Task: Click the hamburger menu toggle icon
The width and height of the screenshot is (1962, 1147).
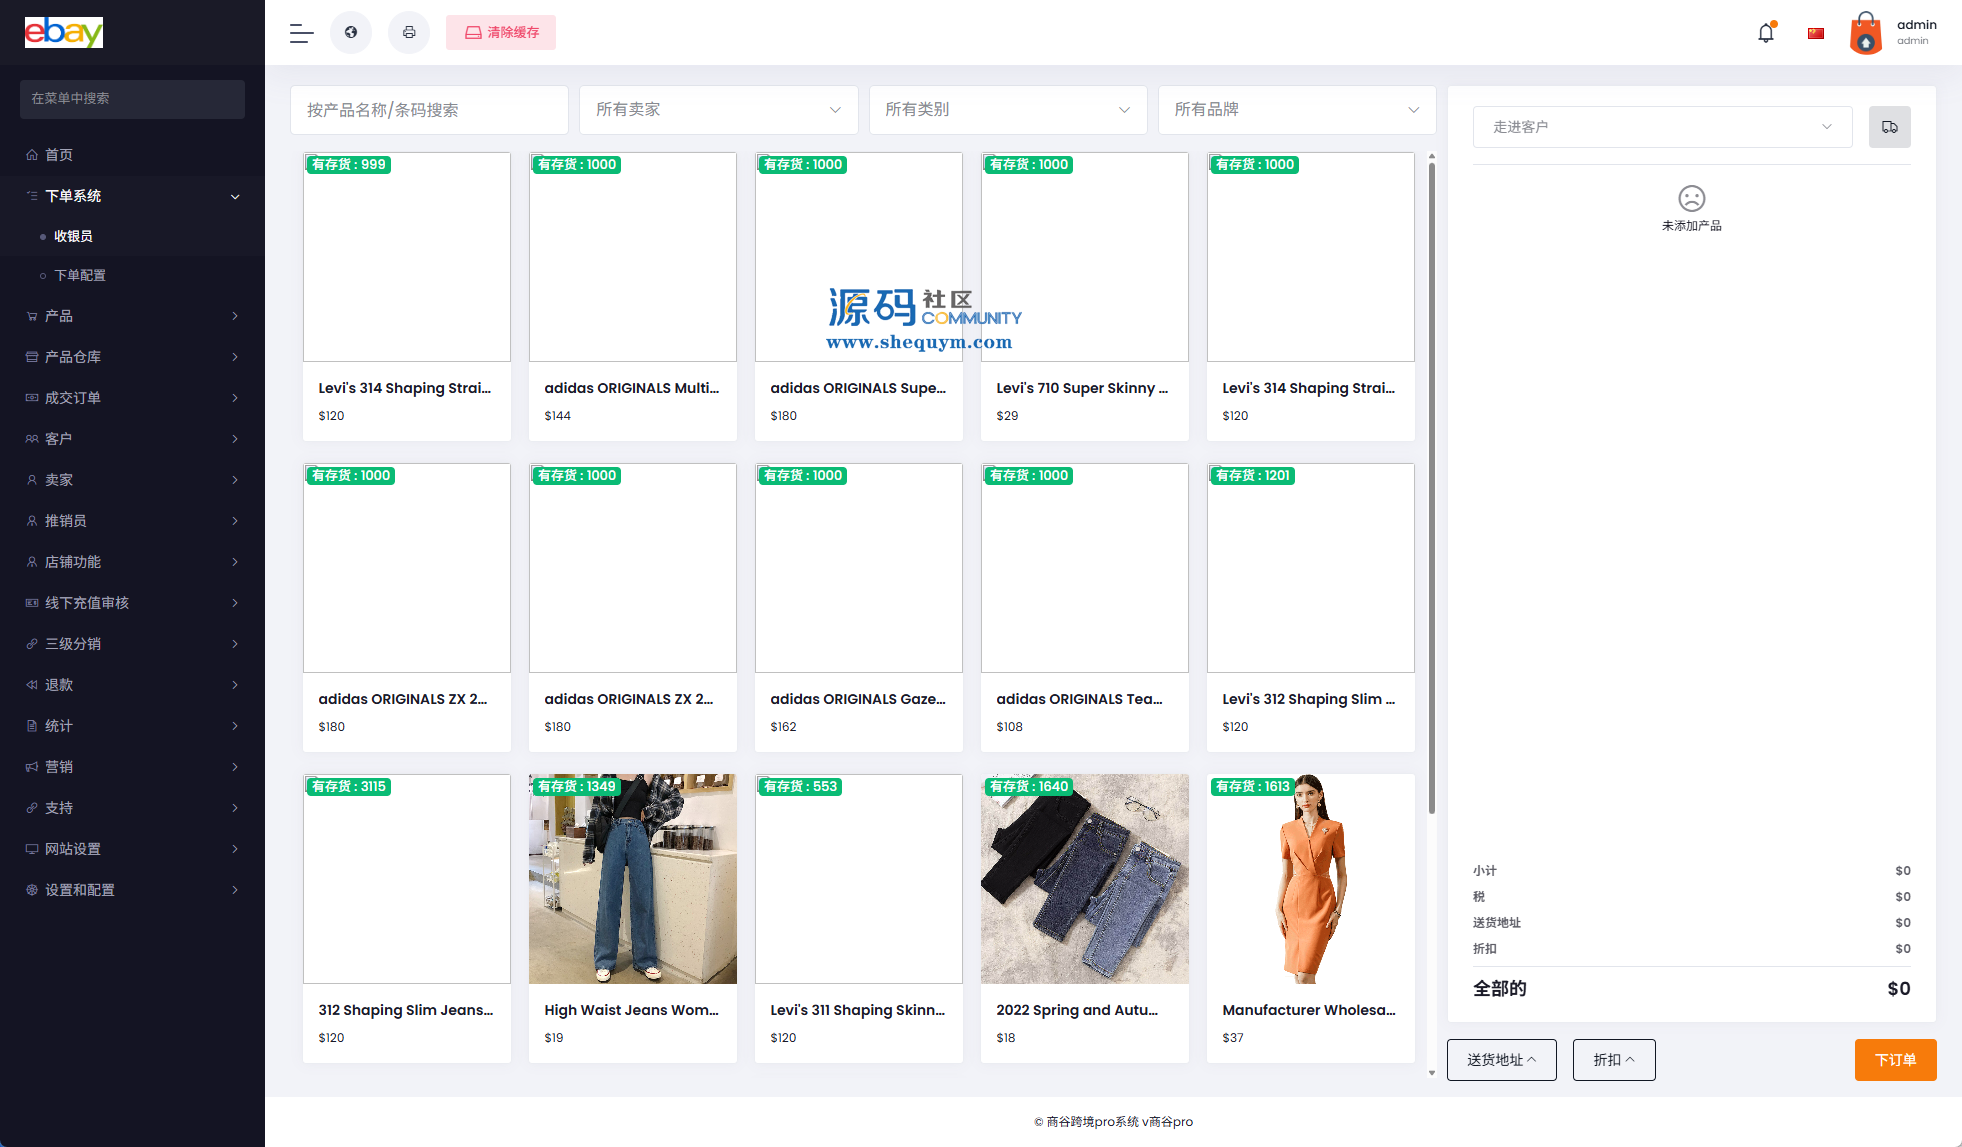Action: [301, 33]
